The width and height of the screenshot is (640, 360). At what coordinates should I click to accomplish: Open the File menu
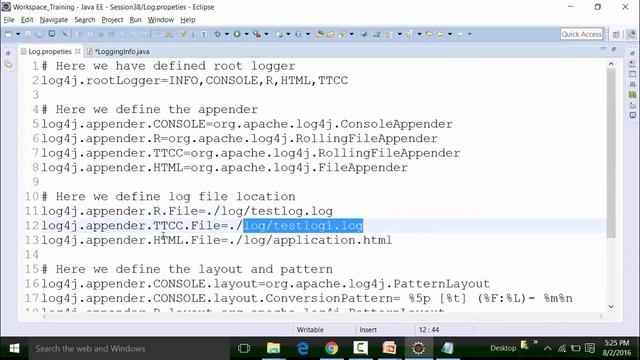click(x=9, y=20)
